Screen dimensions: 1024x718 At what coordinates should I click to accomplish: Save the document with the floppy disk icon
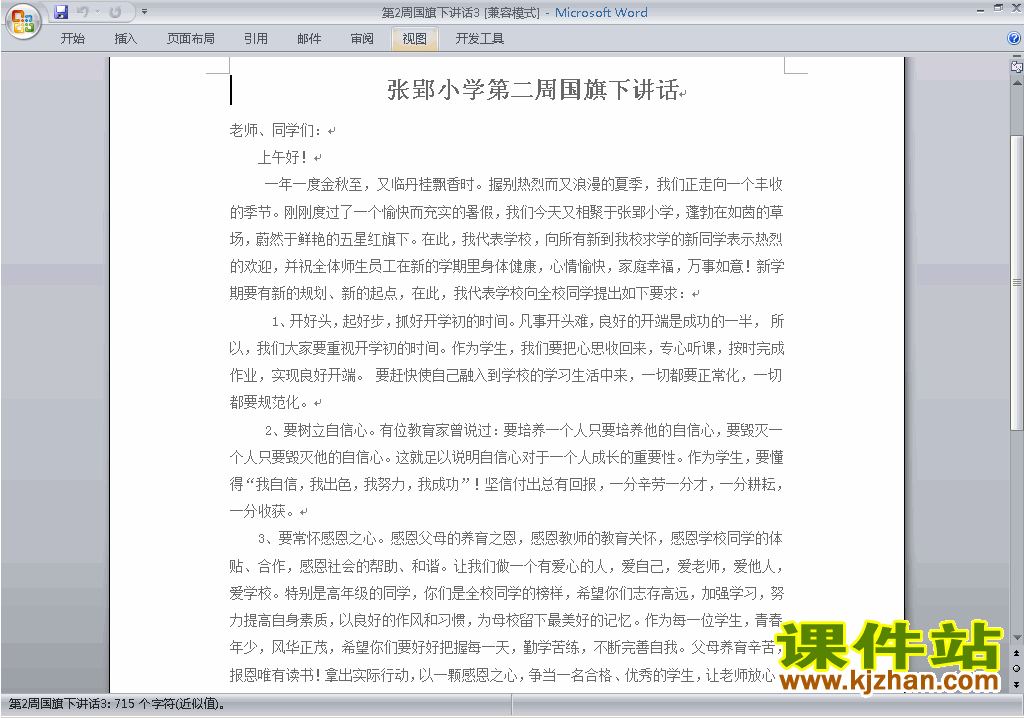click(61, 12)
